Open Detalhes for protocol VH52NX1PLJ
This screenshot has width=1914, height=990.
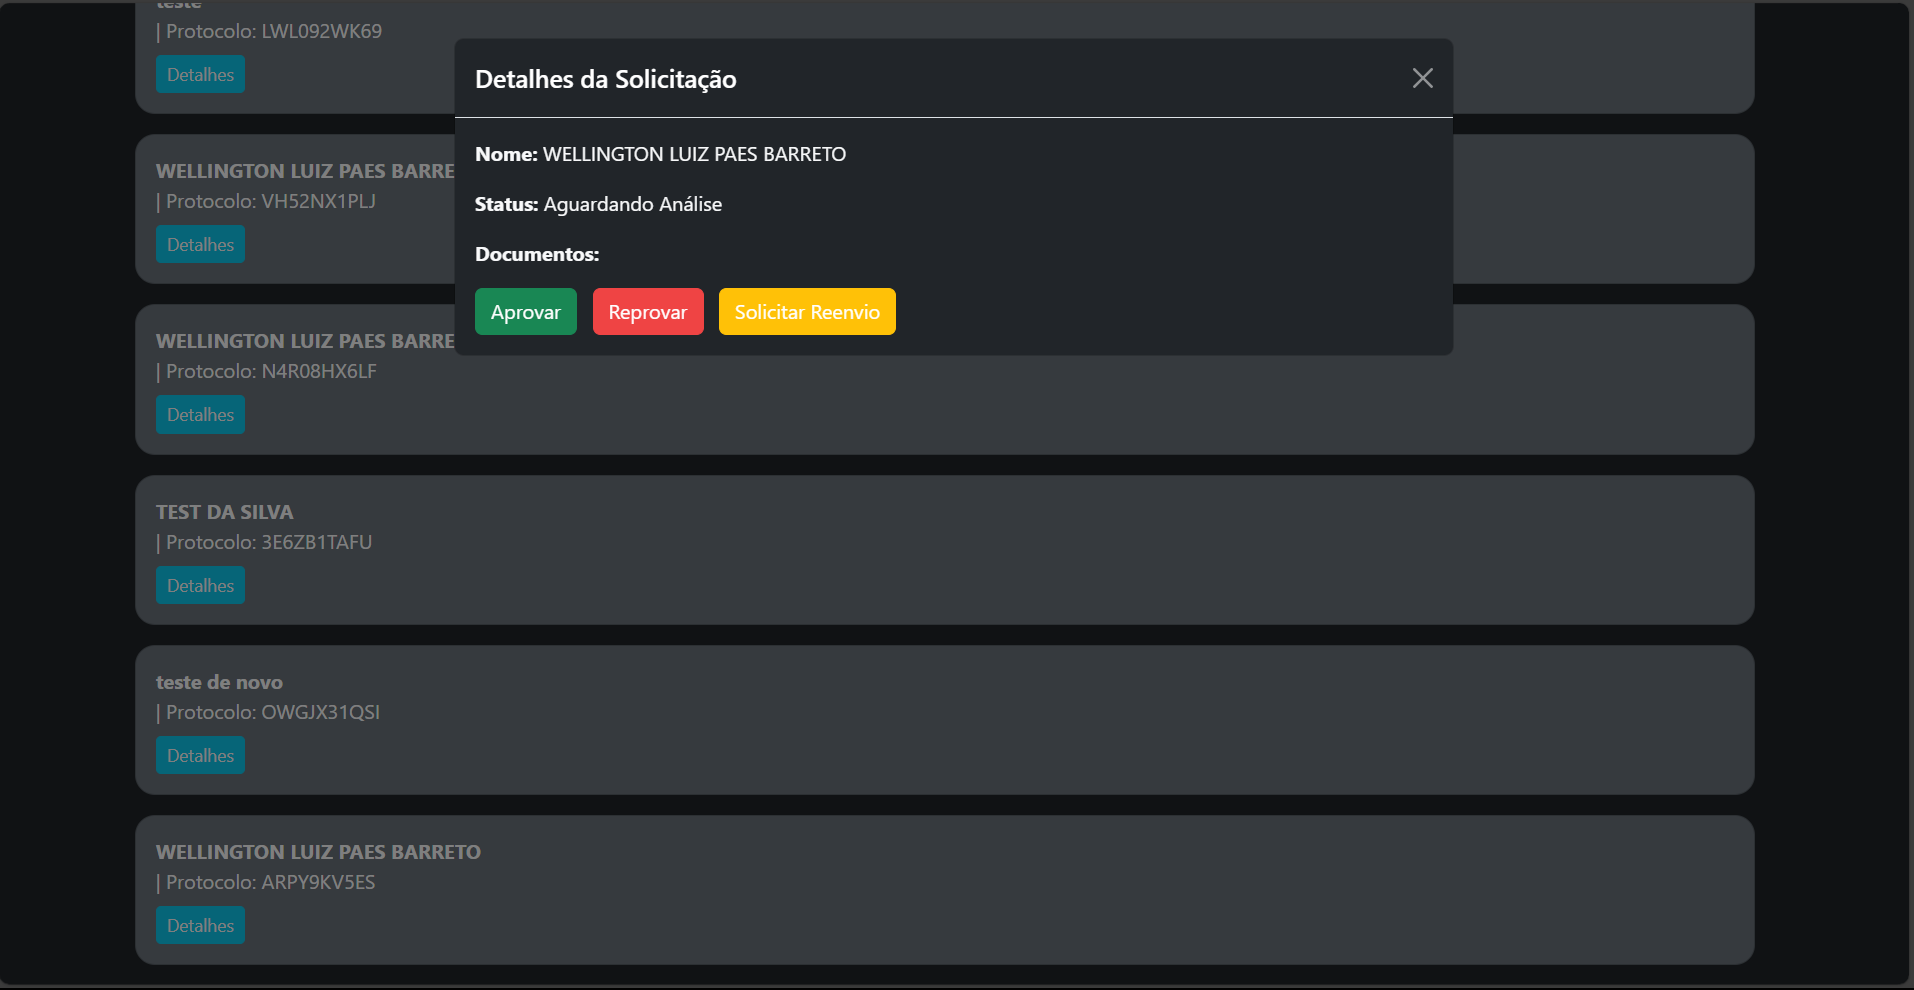pos(200,245)
